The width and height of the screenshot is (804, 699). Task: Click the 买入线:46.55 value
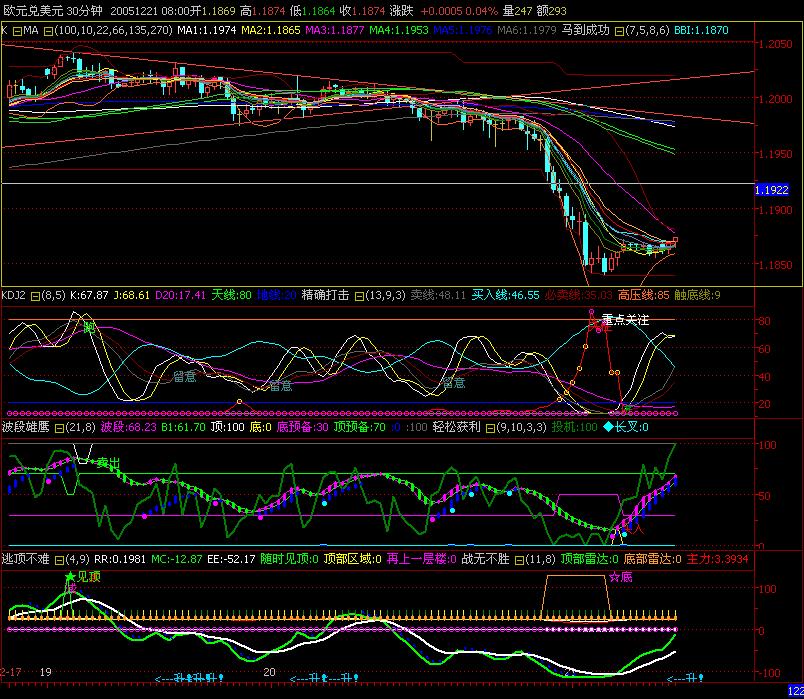click(506, 295)
